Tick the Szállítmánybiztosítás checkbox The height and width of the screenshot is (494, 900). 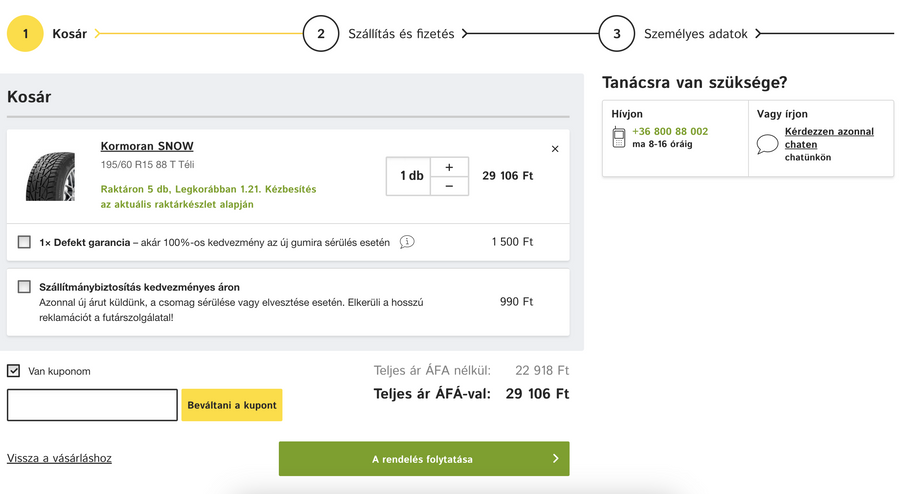pyautogui.click(x=24, y=287)
